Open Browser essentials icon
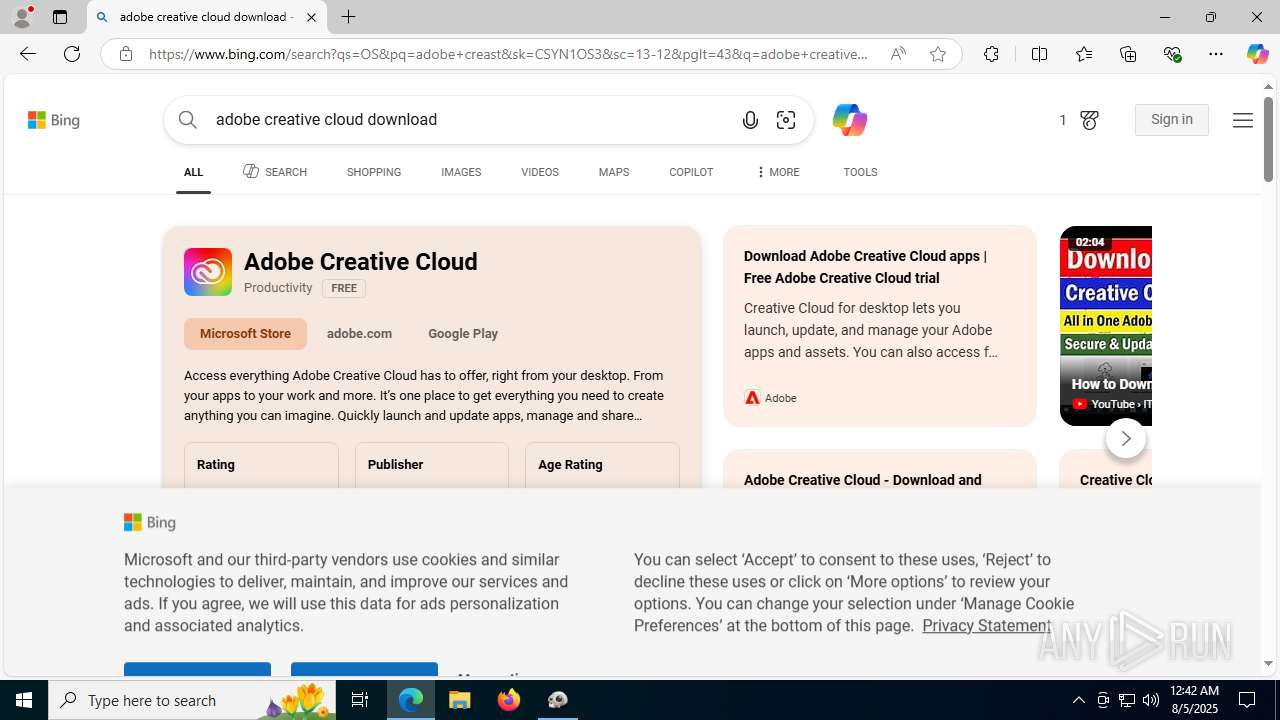The width and height of the screenshot is (1280, 720). [x=1172, y=54]
